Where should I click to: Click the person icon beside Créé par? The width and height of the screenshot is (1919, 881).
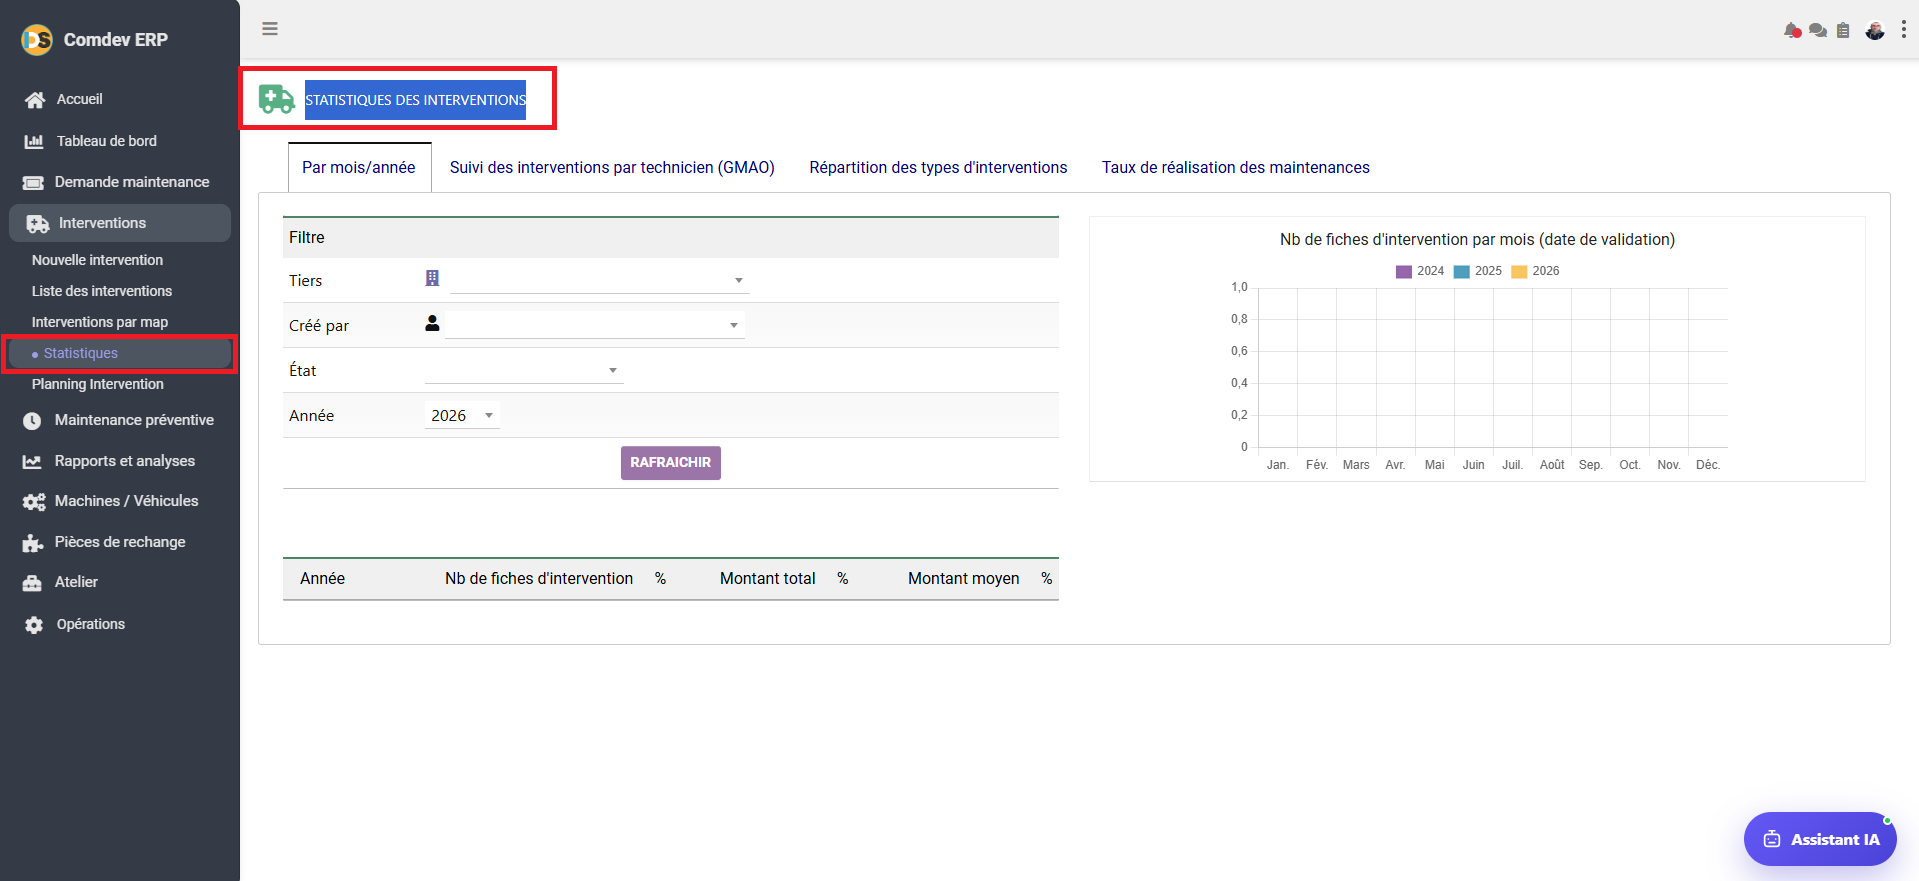(x=432, y=323)
